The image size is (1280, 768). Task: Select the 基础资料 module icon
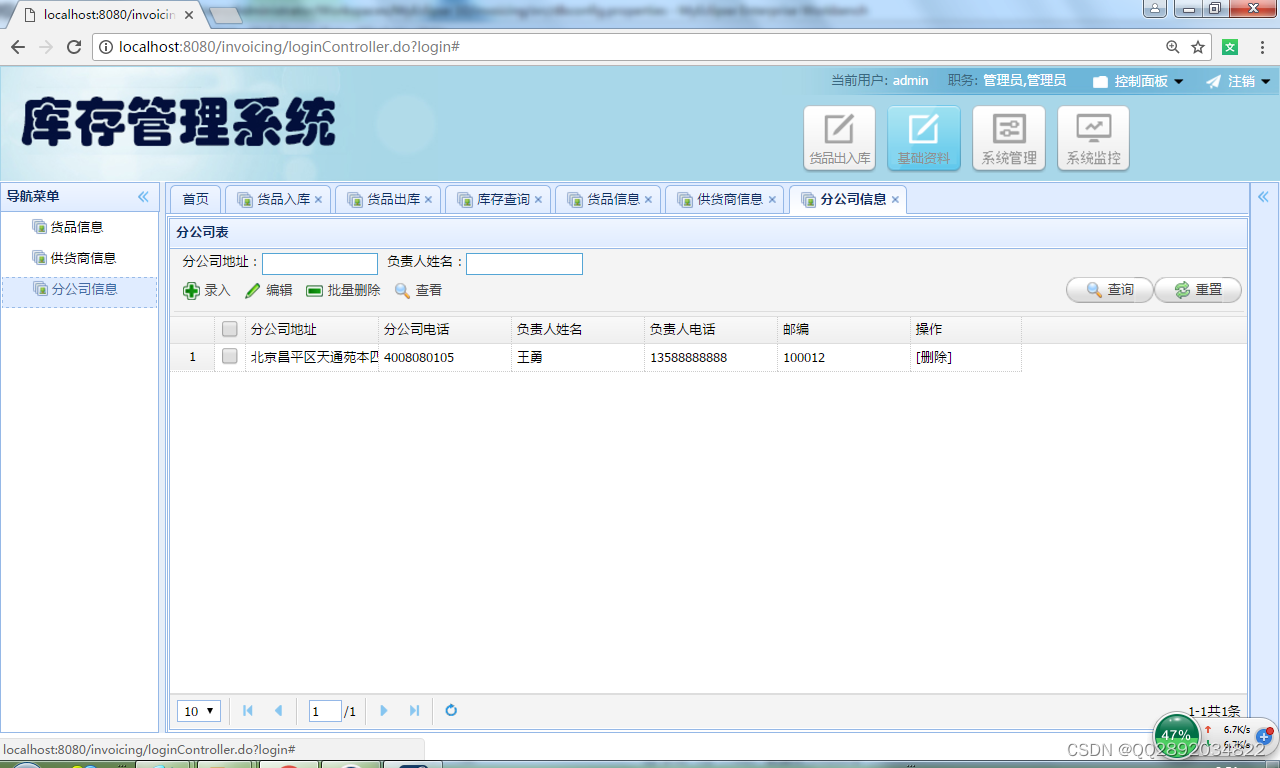pos(923,137)
